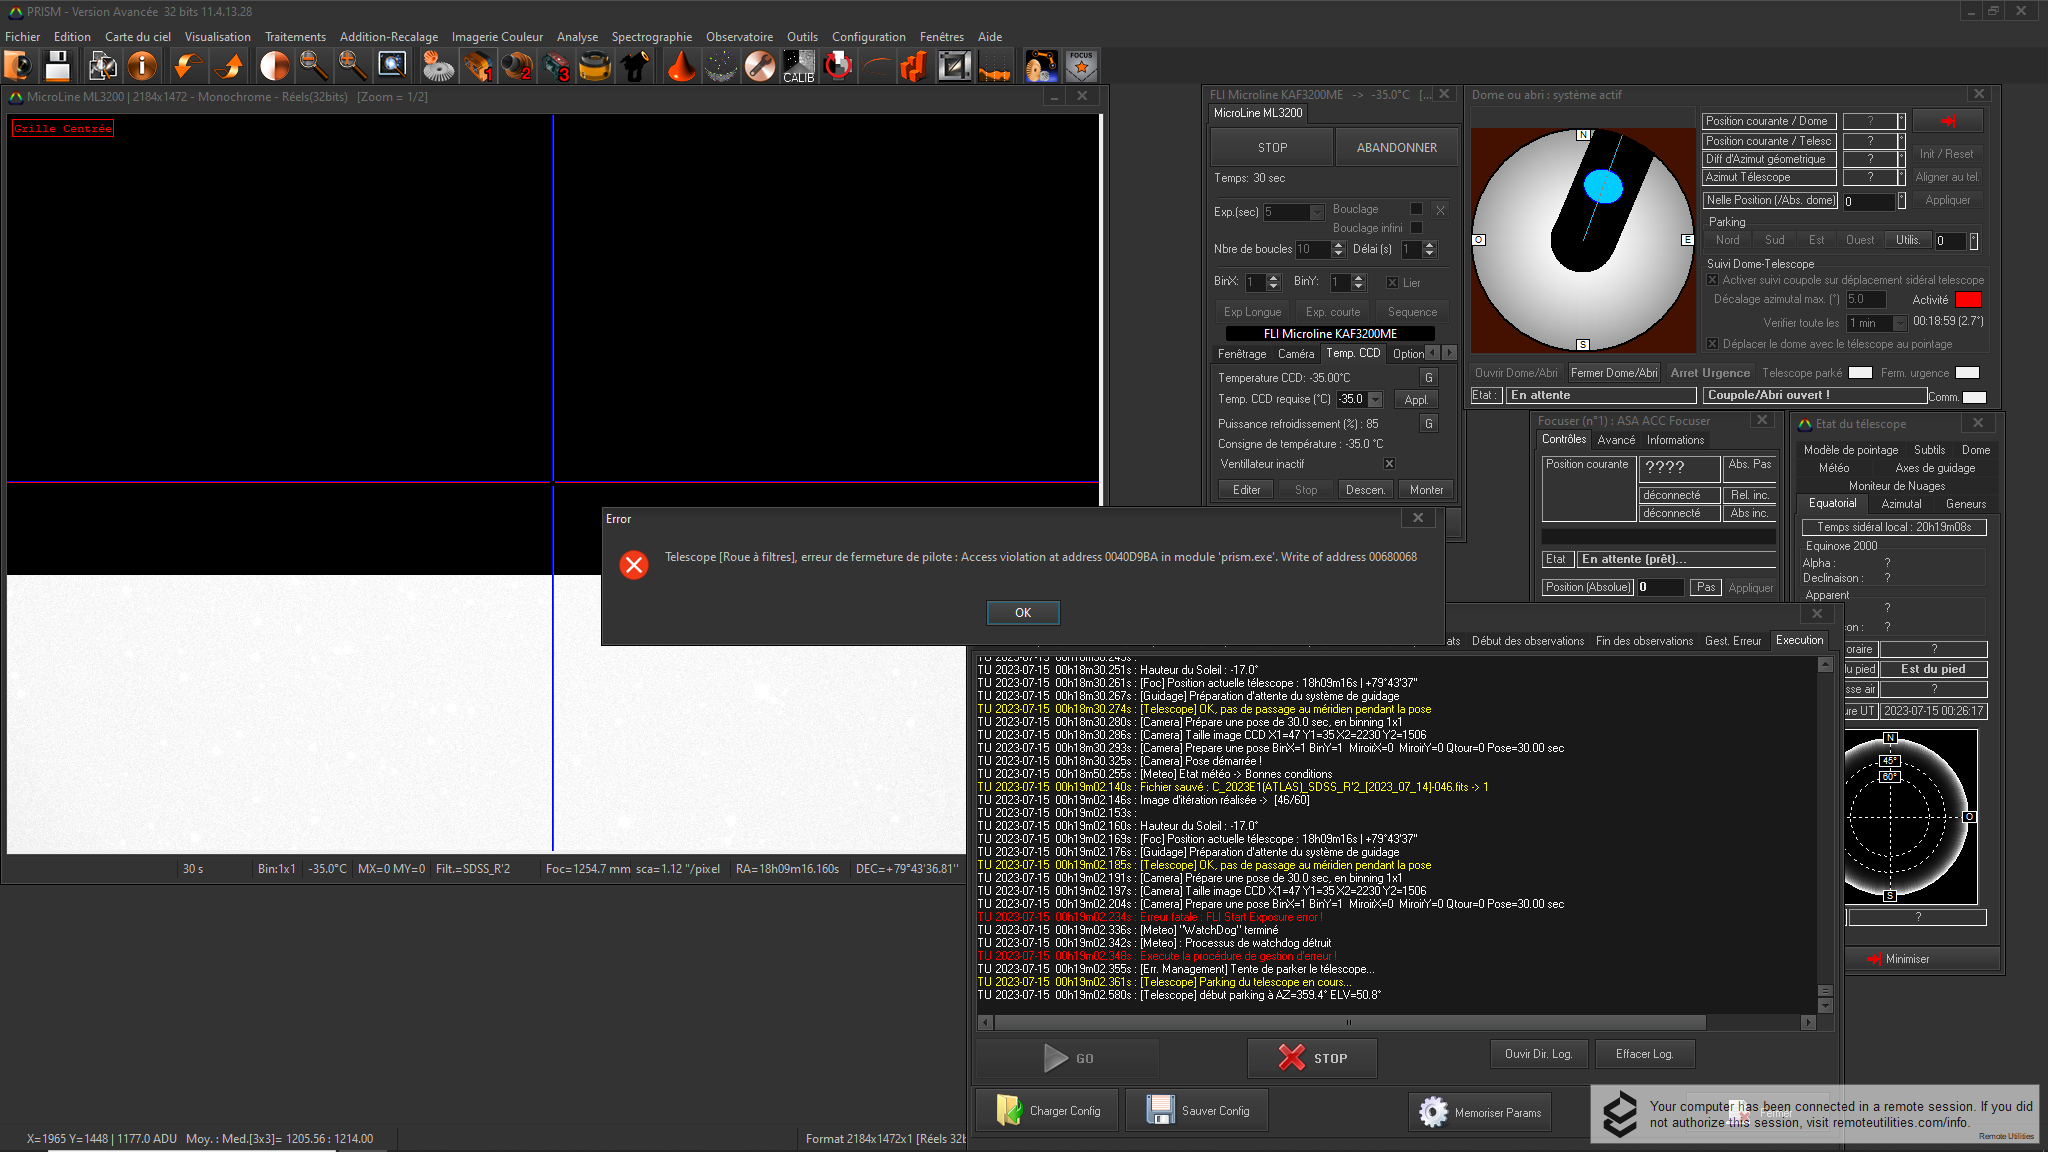This screenshot has width=2048, height=1152.
Task: Click the black telescope mount toolbar icon
Action: pos(635,67)
